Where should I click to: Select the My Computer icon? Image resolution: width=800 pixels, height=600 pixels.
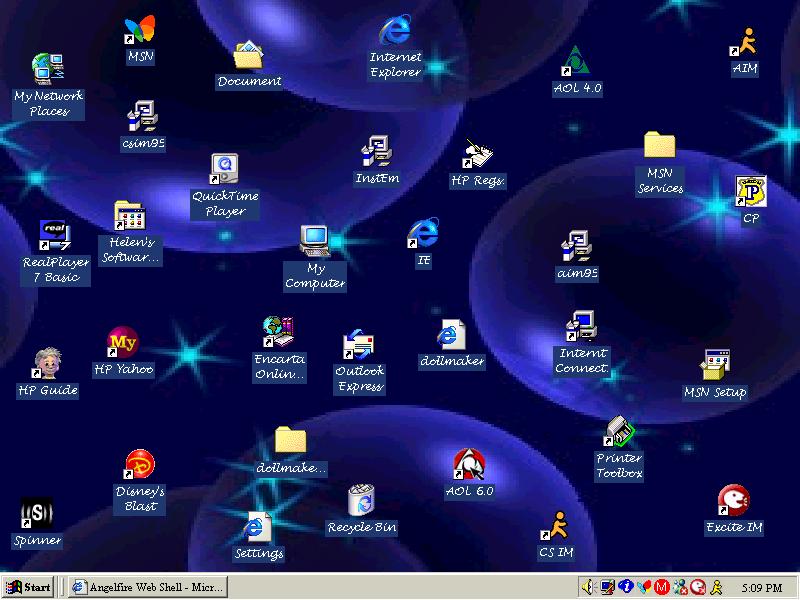(x=315, y=241)
